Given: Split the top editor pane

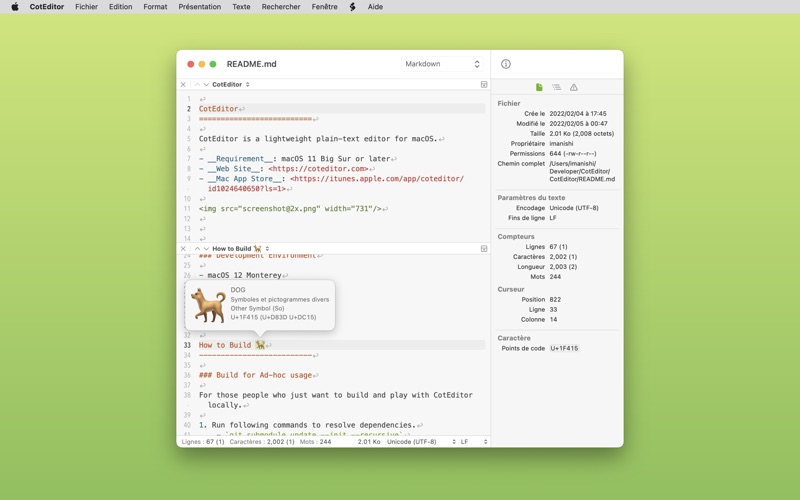Looking at the screenshot, I should [x=484, y=85].
